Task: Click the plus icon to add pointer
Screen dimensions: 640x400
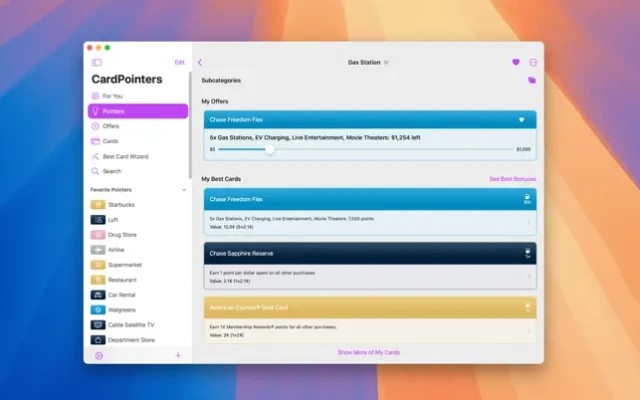Action: tap(178, 355)
